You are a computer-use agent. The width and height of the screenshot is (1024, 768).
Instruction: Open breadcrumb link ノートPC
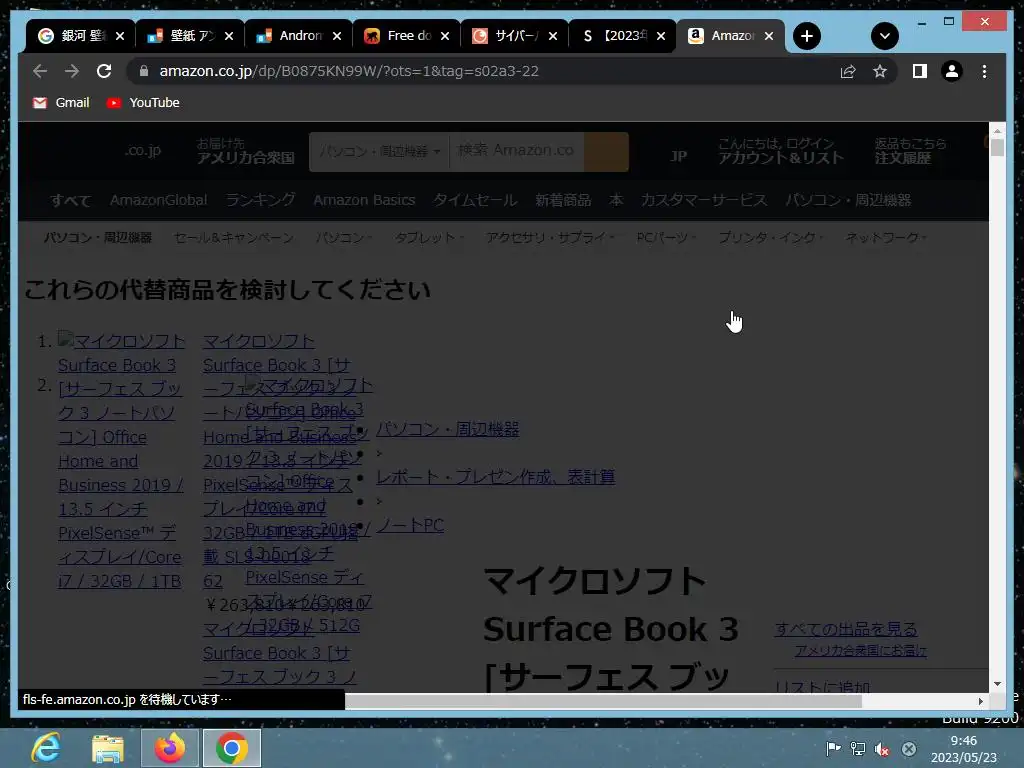coord(411,524)
